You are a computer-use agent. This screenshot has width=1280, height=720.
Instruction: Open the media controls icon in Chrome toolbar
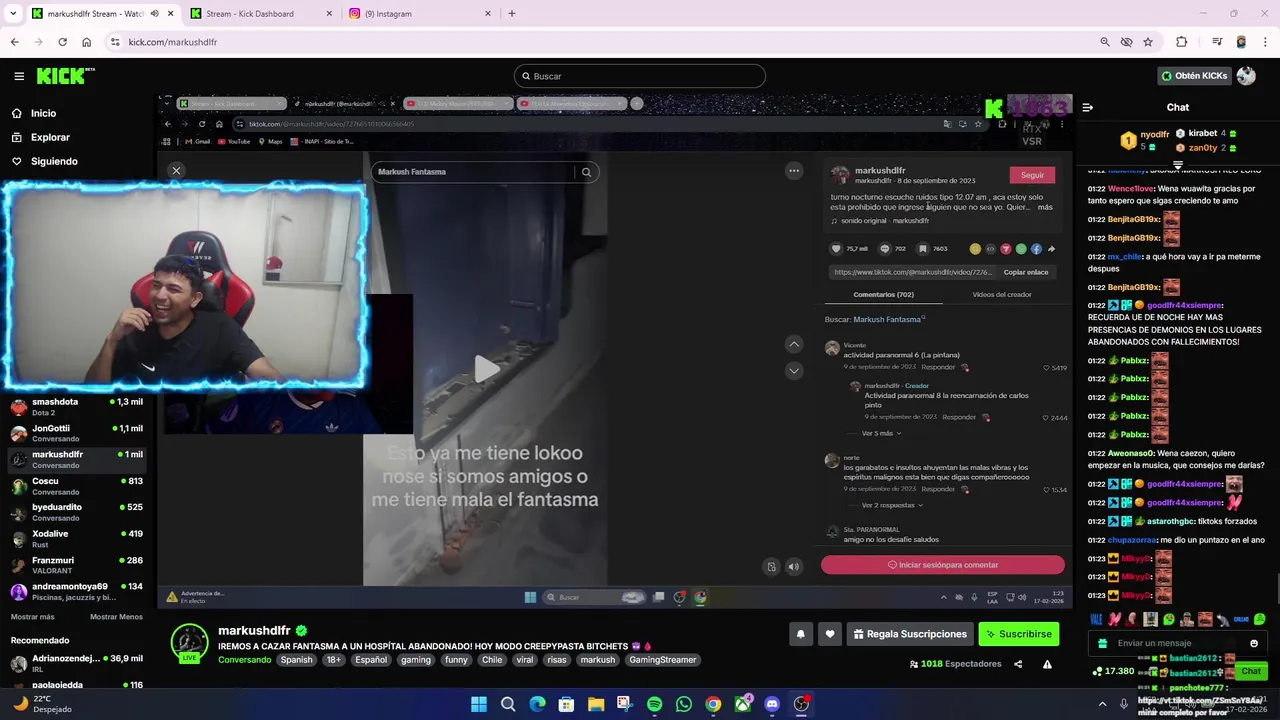click(1217, 42)
